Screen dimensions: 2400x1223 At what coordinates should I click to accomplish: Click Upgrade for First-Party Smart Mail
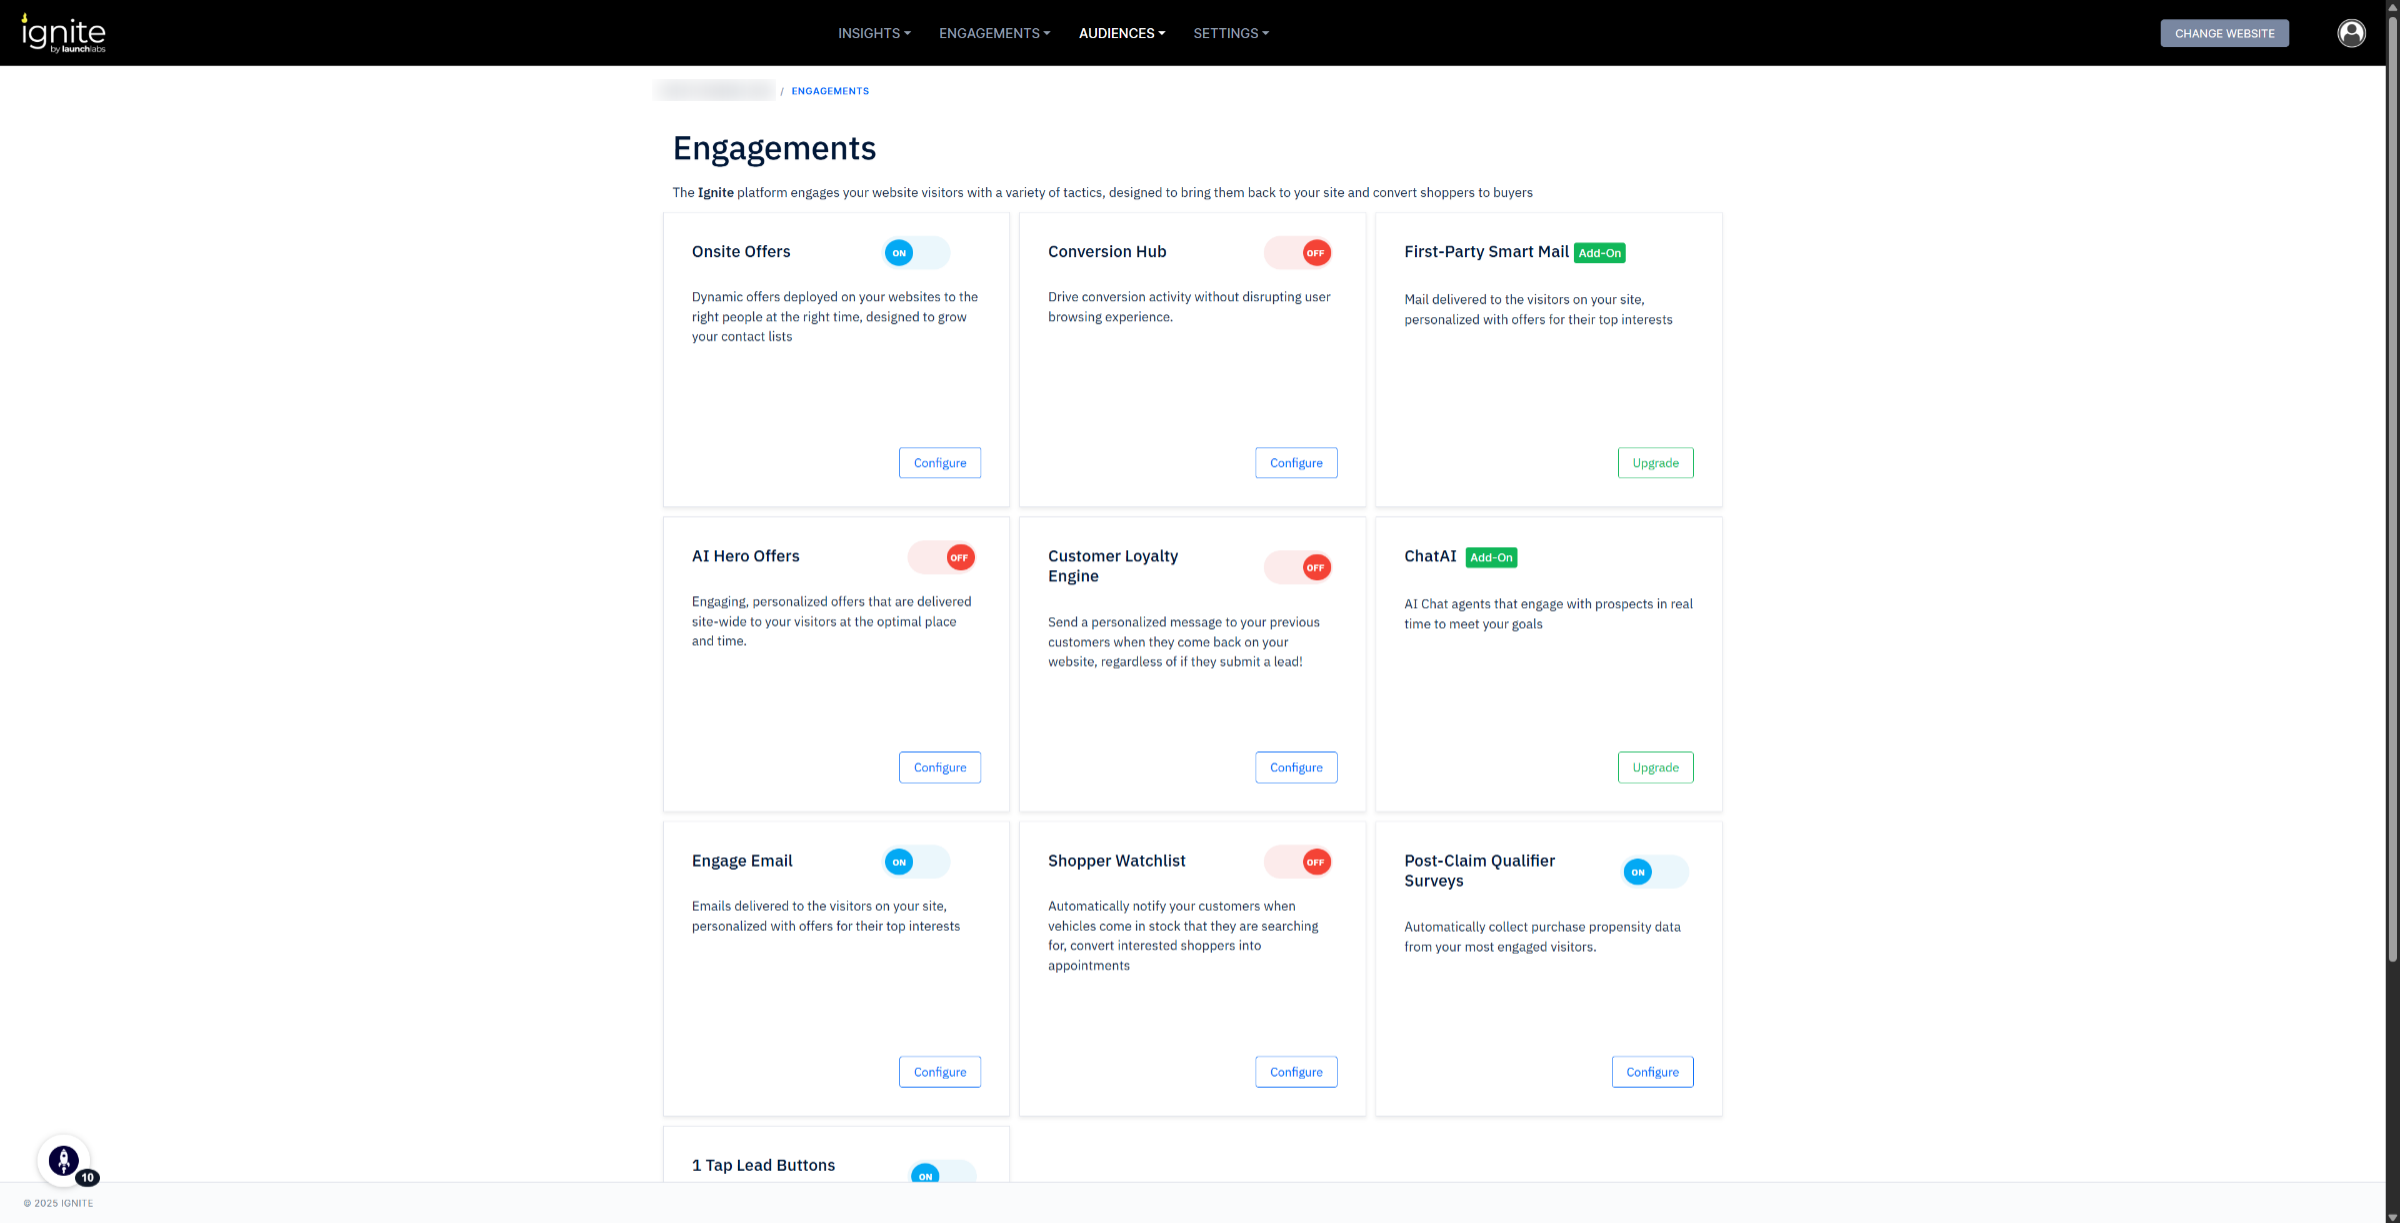pyautogui.click(x=1655, y=463)
